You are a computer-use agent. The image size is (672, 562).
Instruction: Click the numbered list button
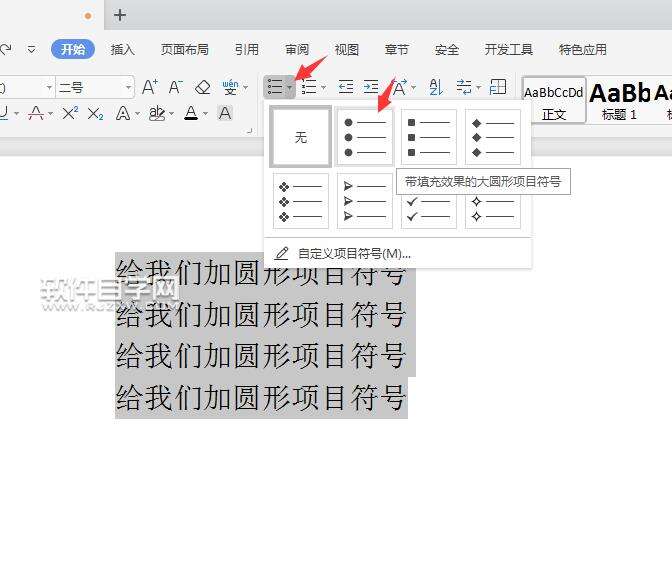[x=309, y=87]
